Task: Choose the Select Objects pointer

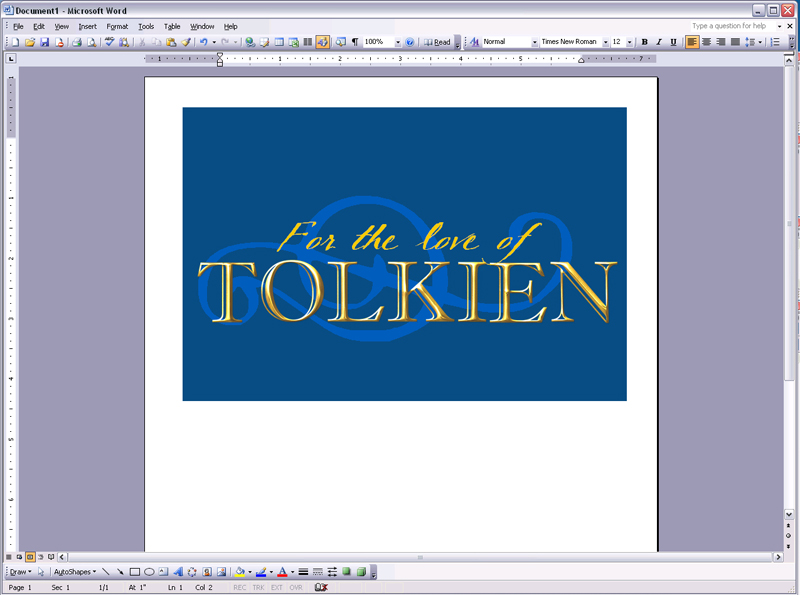Action: coord(41,572)
